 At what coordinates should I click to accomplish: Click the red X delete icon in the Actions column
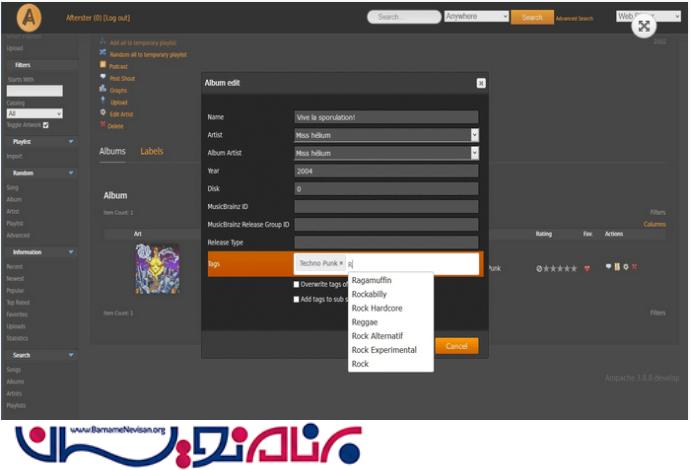click(634, 267)
